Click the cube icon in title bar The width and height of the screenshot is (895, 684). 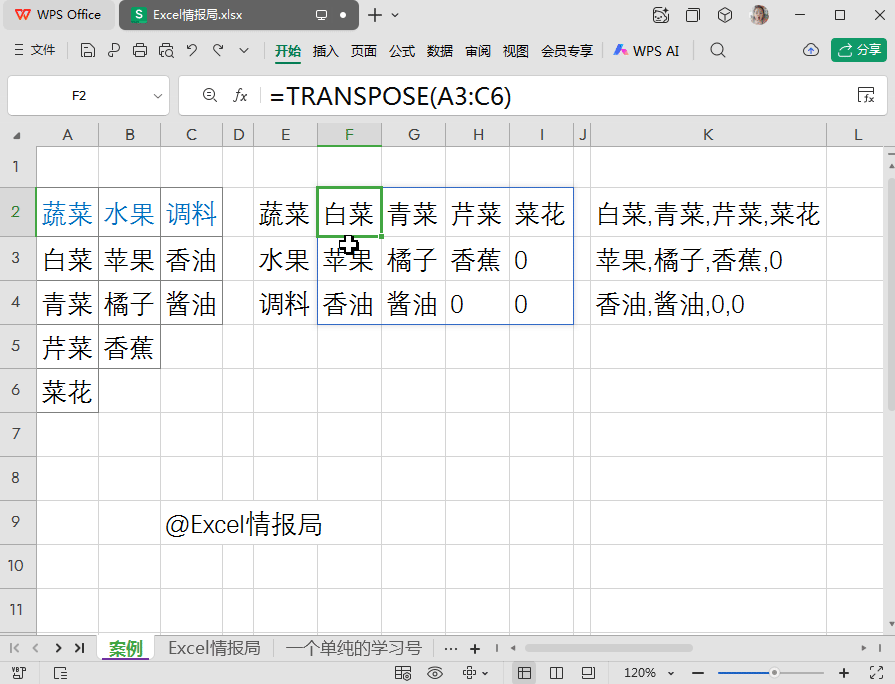pos(725,15)
